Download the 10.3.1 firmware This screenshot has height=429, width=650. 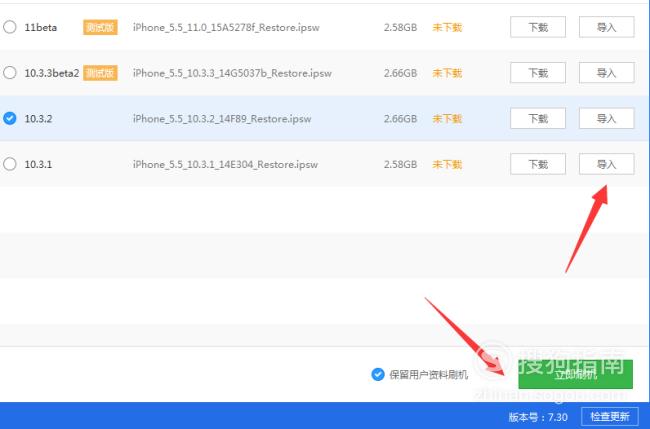click(x=538, y=164)
